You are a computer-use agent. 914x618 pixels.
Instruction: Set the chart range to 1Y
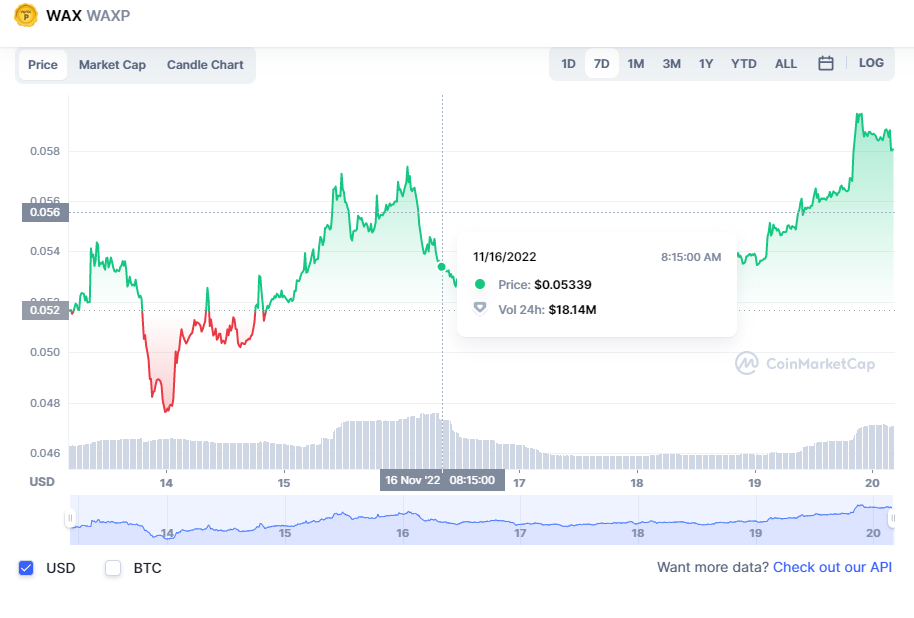point(706,64)
